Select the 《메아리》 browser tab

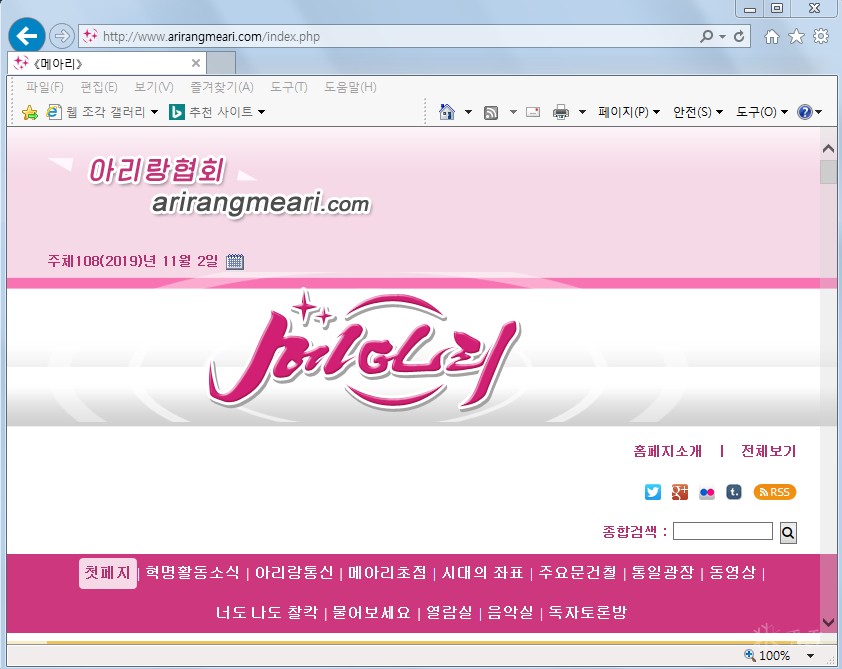pos(107,63)
